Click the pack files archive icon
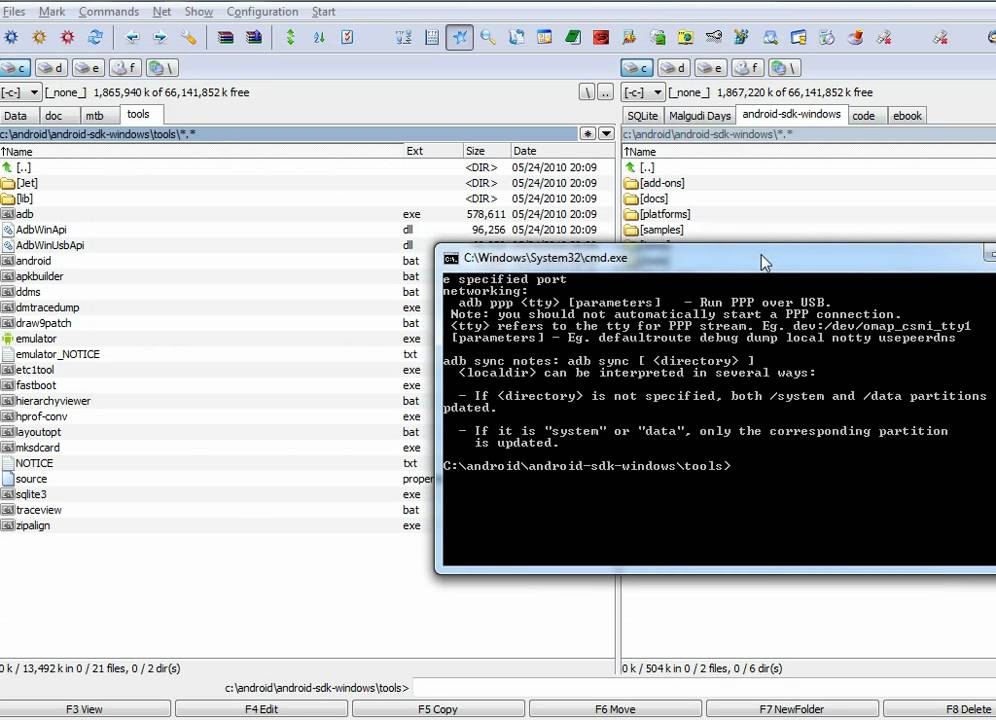996x720 pixels. tap(225, 37)
